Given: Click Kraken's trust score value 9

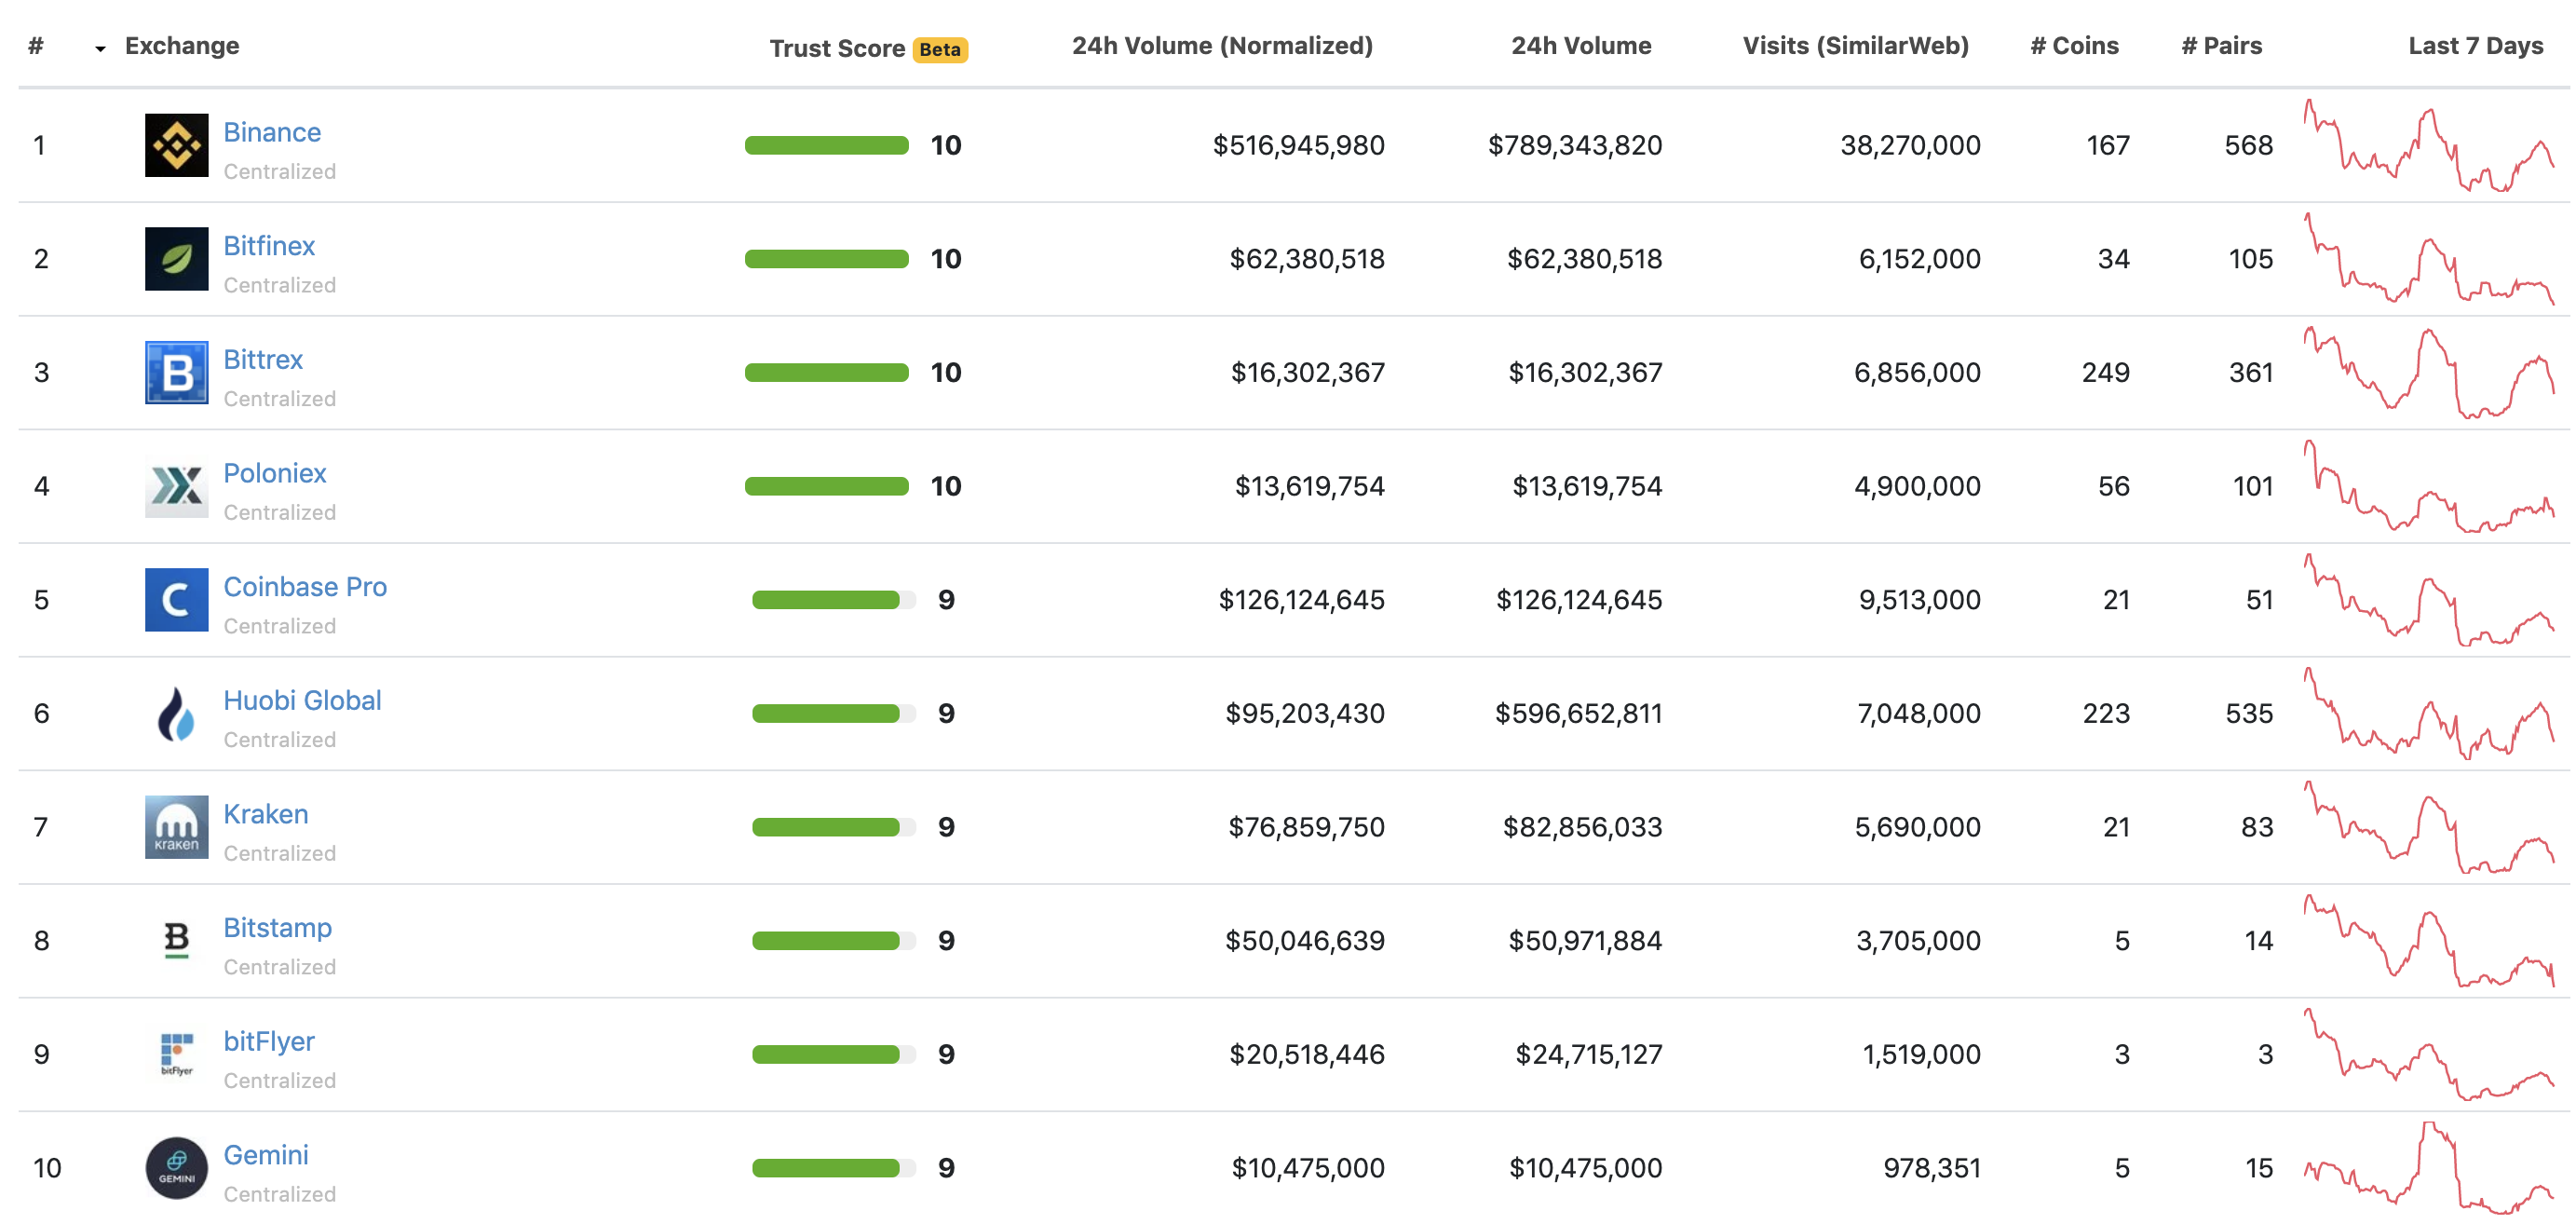Looking at the screenshot, I should (x=946, y=827).
